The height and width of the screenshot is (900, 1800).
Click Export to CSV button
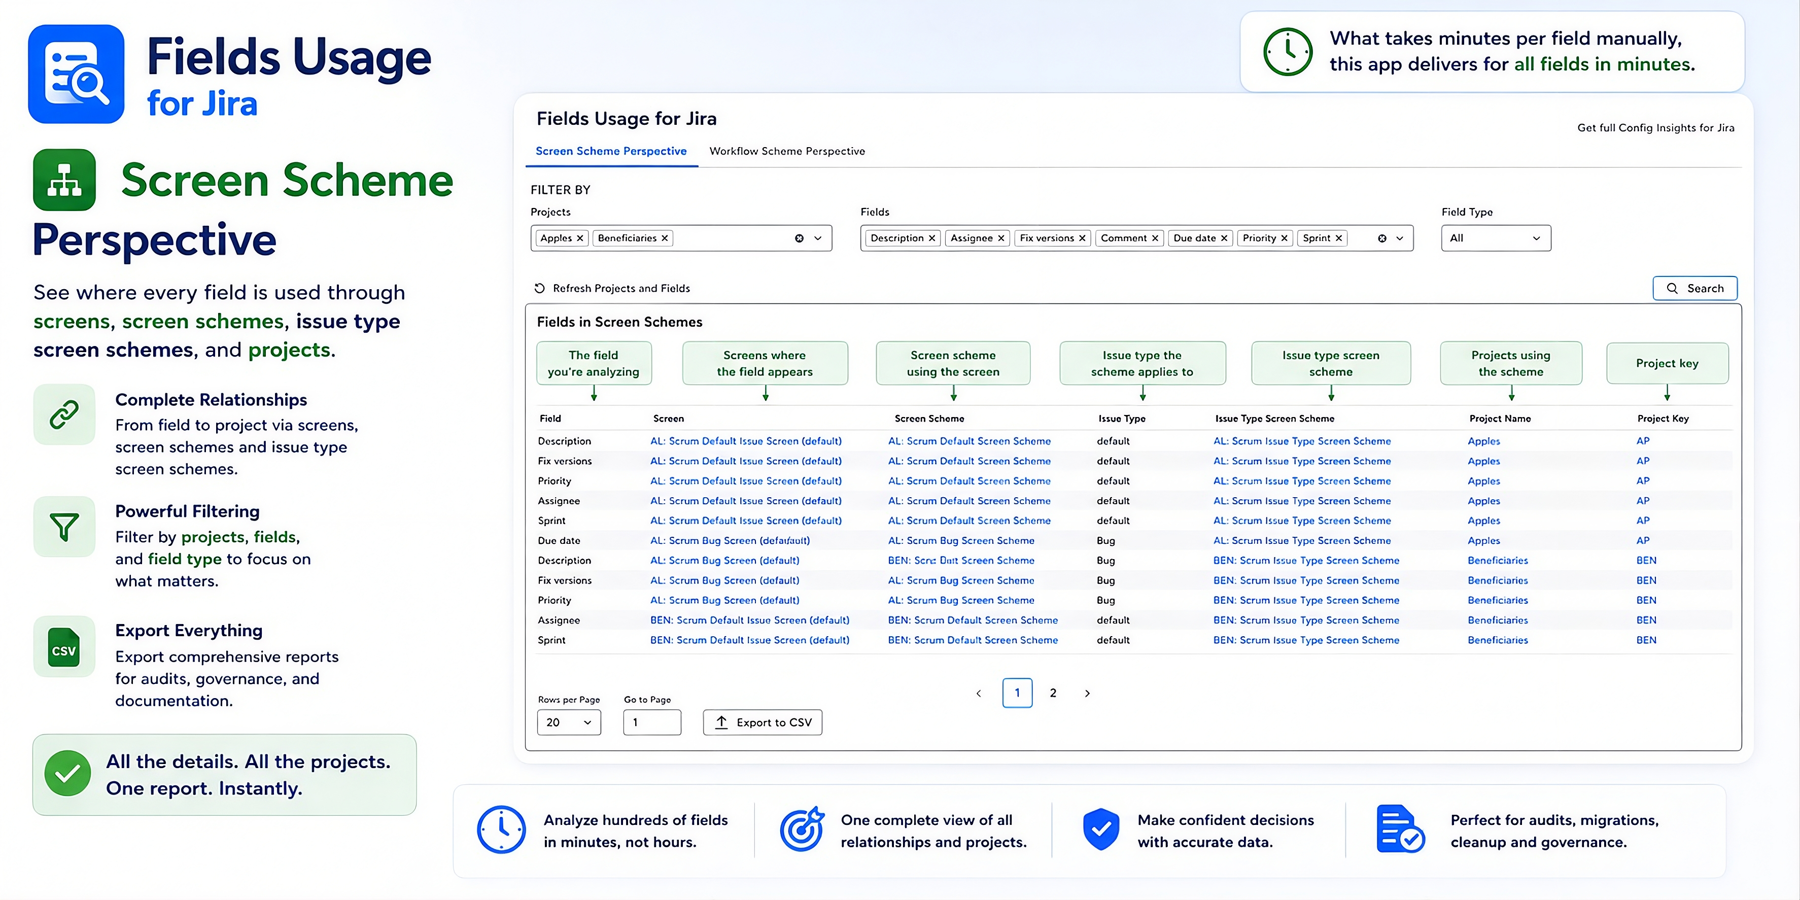coord(763,722)
